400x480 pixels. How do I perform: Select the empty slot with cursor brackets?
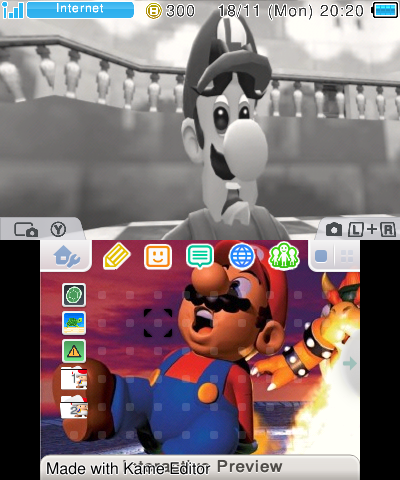(158, 323)
